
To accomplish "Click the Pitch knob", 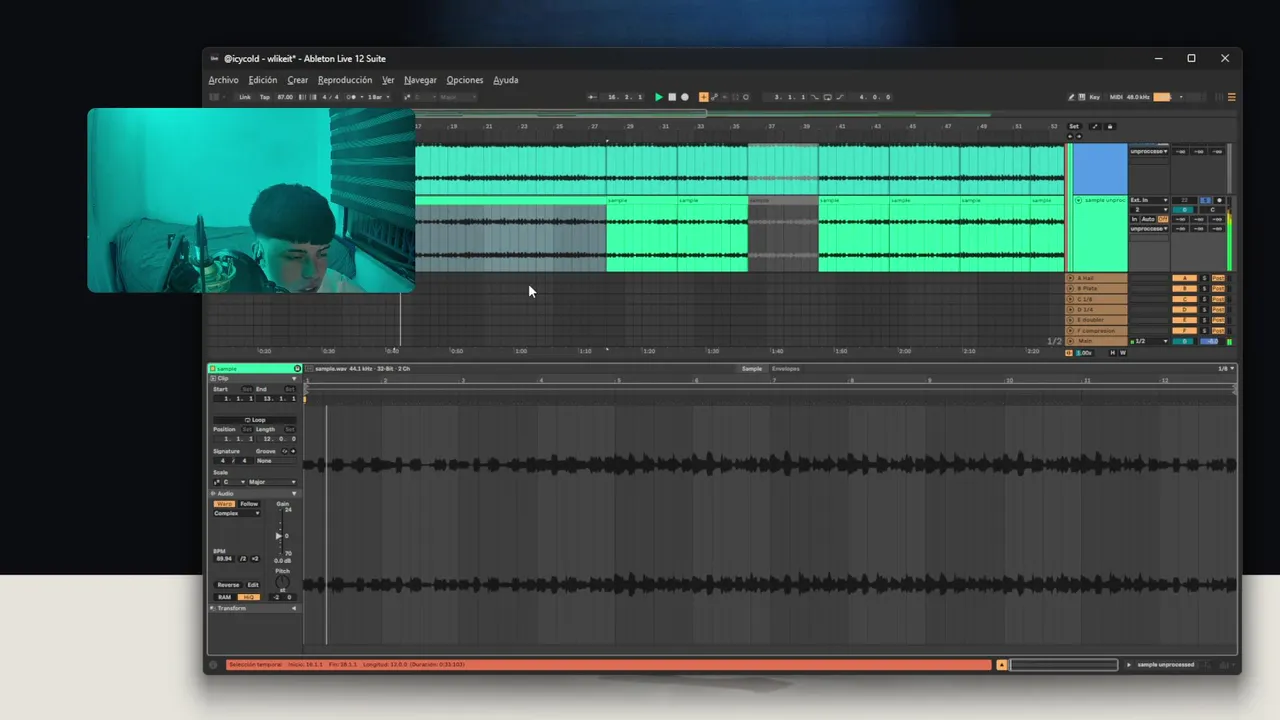I will pyautogui.click(x=282, y=581).
